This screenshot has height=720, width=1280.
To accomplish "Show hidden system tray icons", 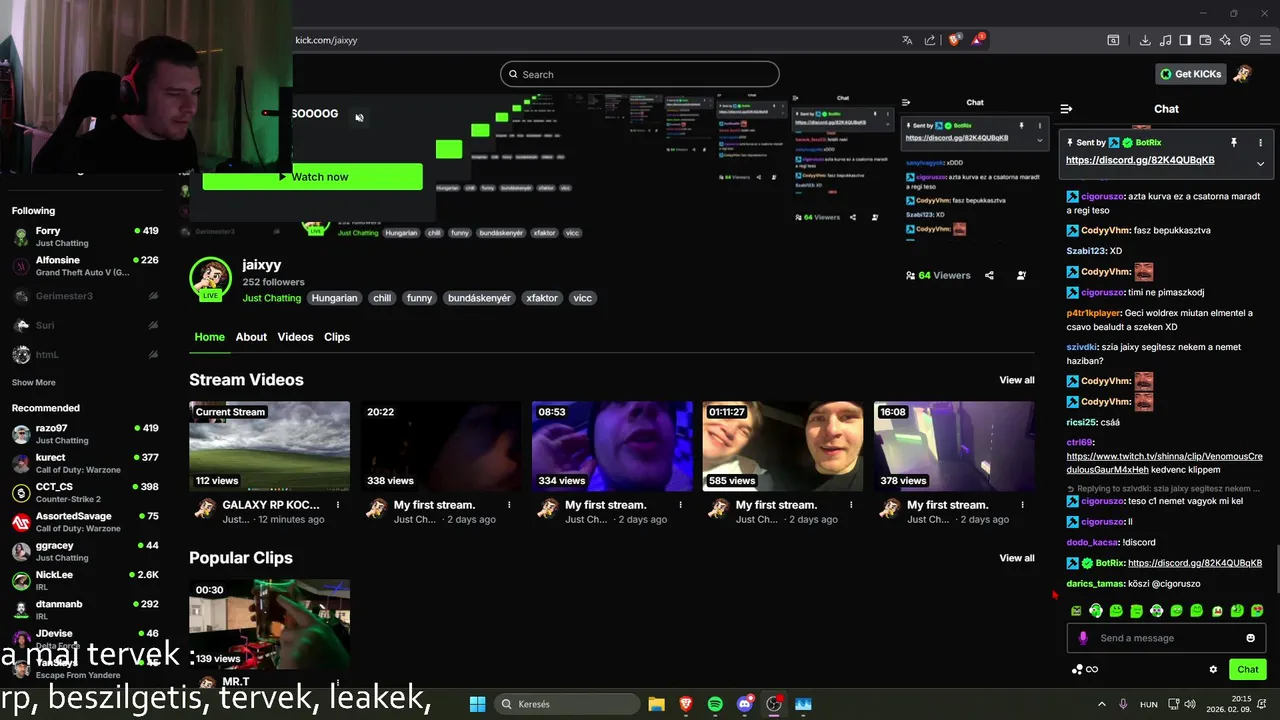I will [x=1102, y=704].
